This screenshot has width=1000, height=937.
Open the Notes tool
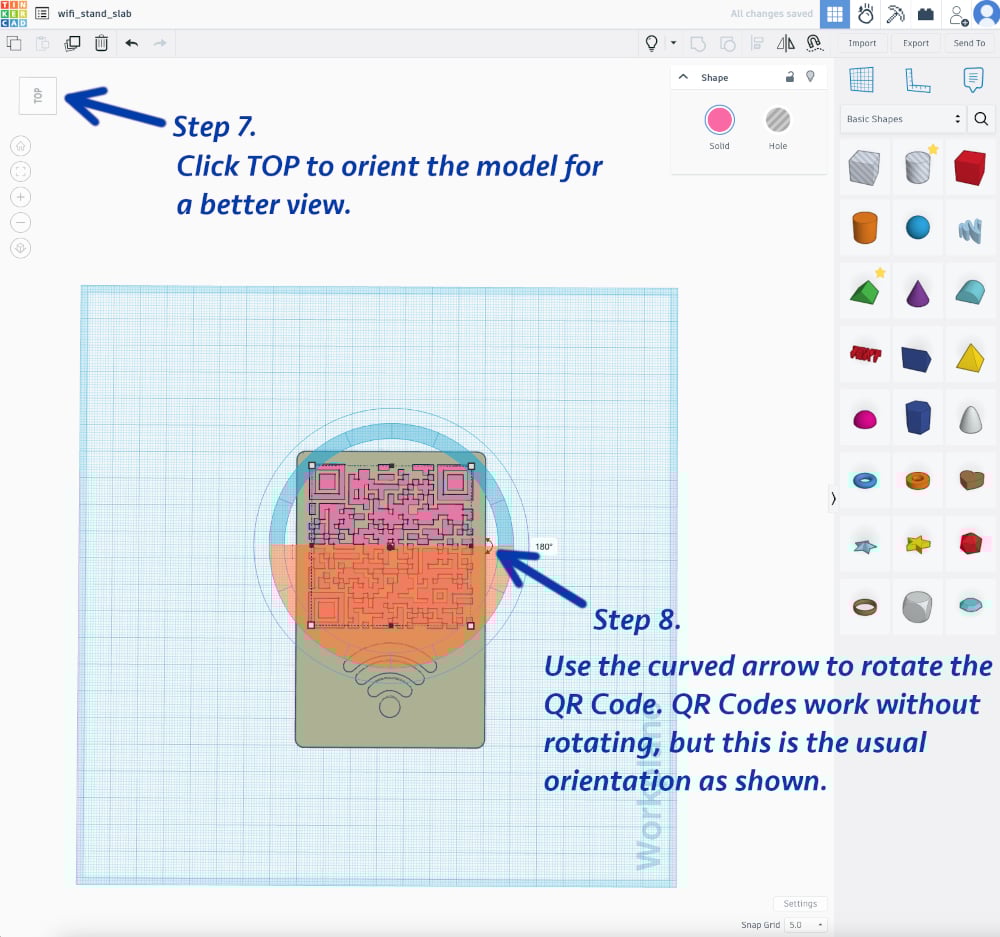tap(971, 80)
